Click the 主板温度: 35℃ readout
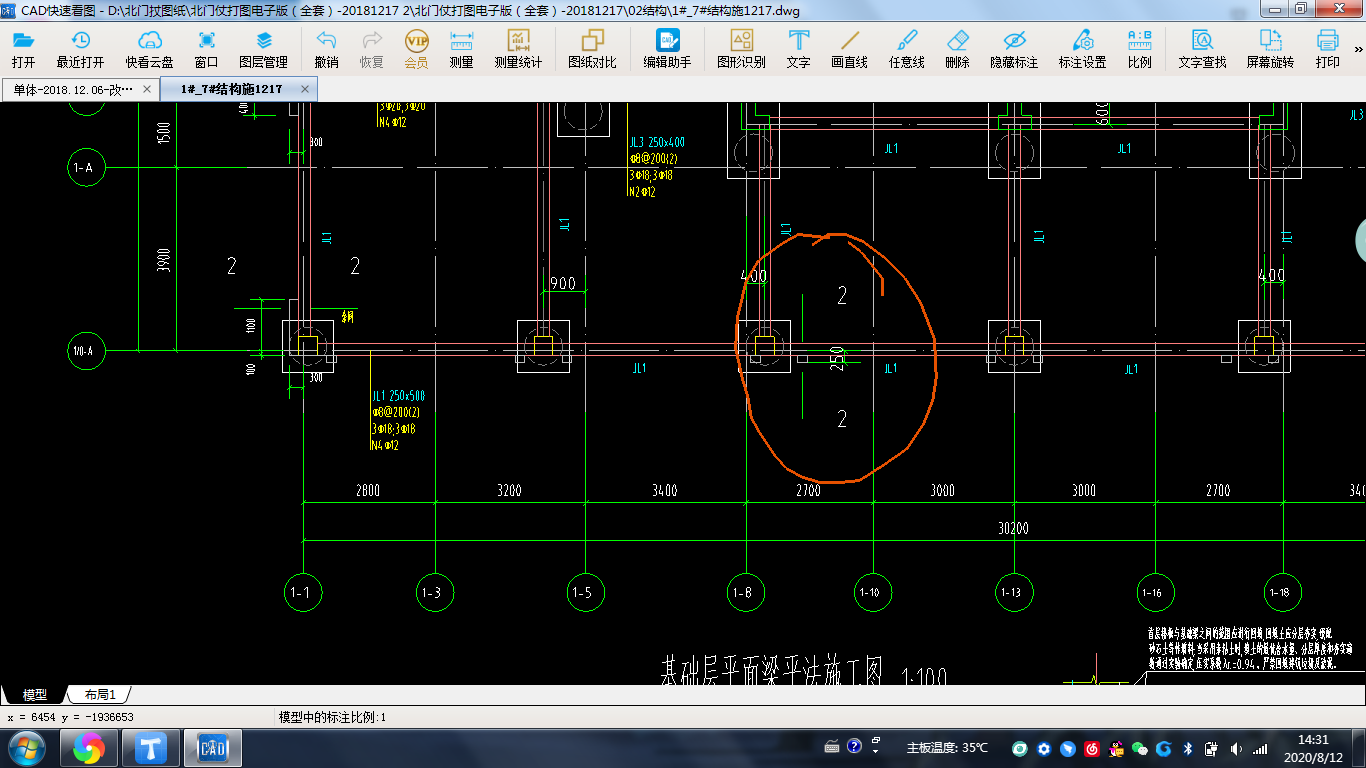This screenshot has width=1366, height=768. [947, 747]
